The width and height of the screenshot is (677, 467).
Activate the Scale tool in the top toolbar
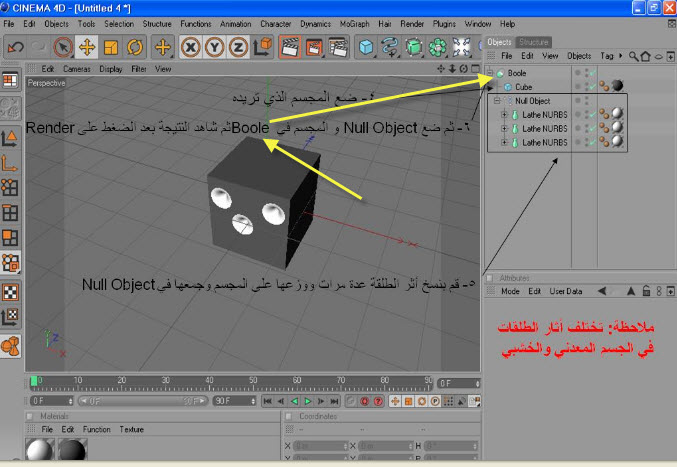coord(111,47)
